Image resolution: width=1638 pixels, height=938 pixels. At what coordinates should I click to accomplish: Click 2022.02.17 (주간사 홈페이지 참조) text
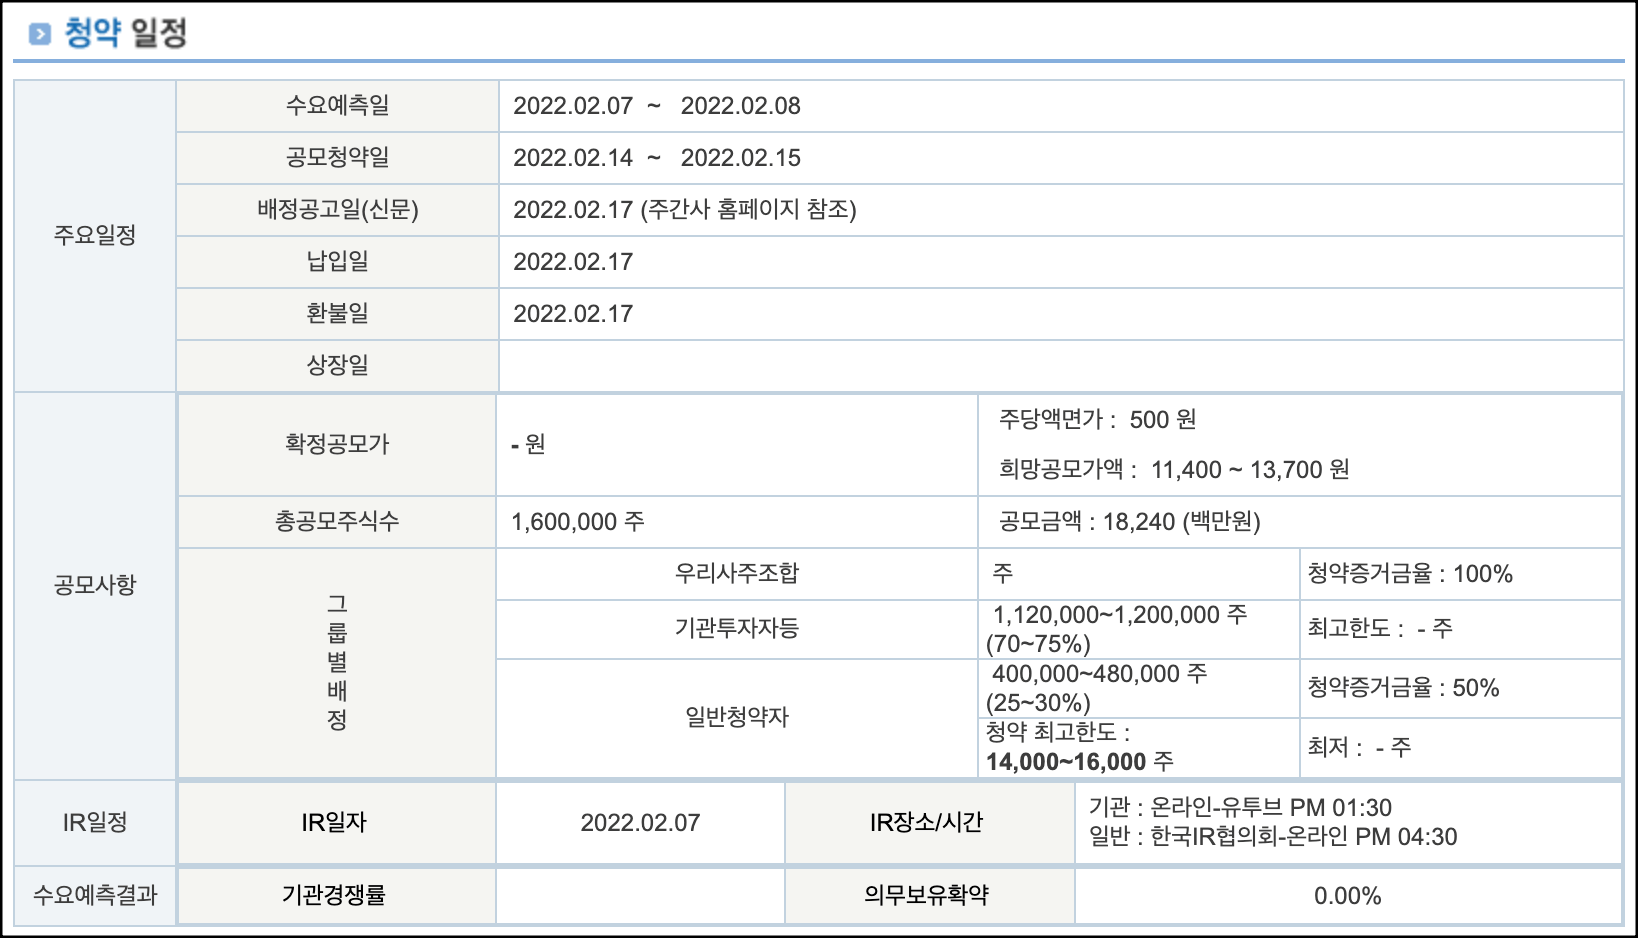pos(685,210)
